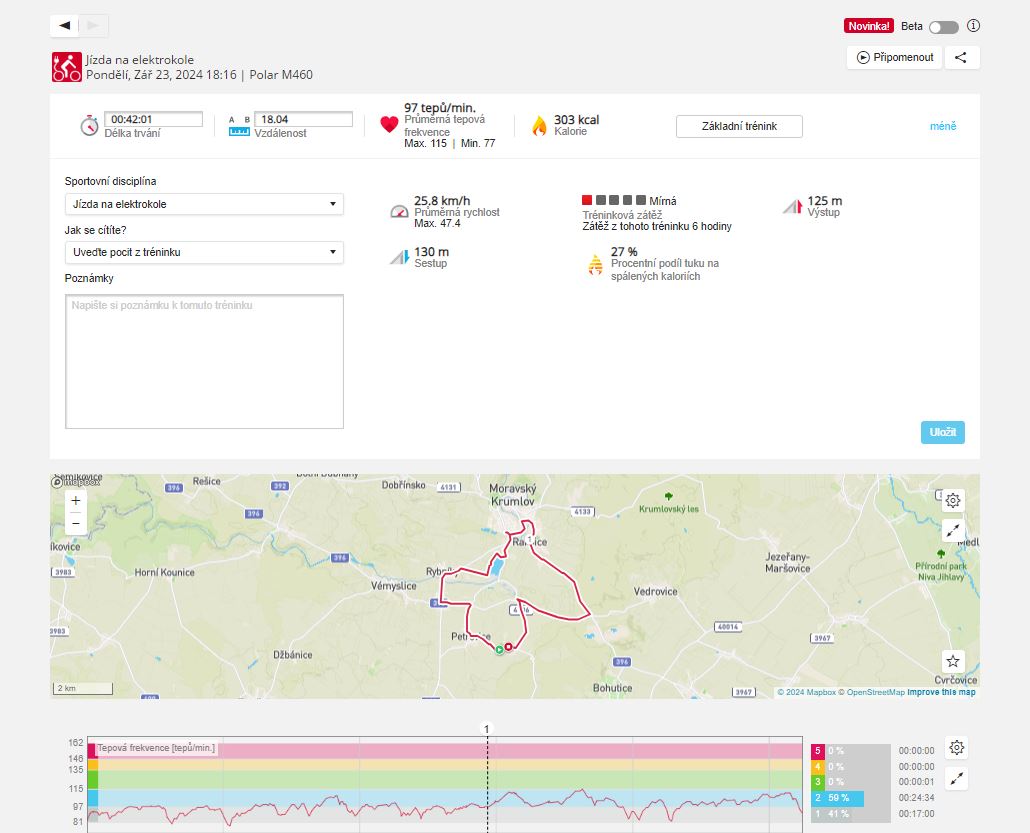
Task: Save changes with the Uložit button
Action: [x=943, y=432]
